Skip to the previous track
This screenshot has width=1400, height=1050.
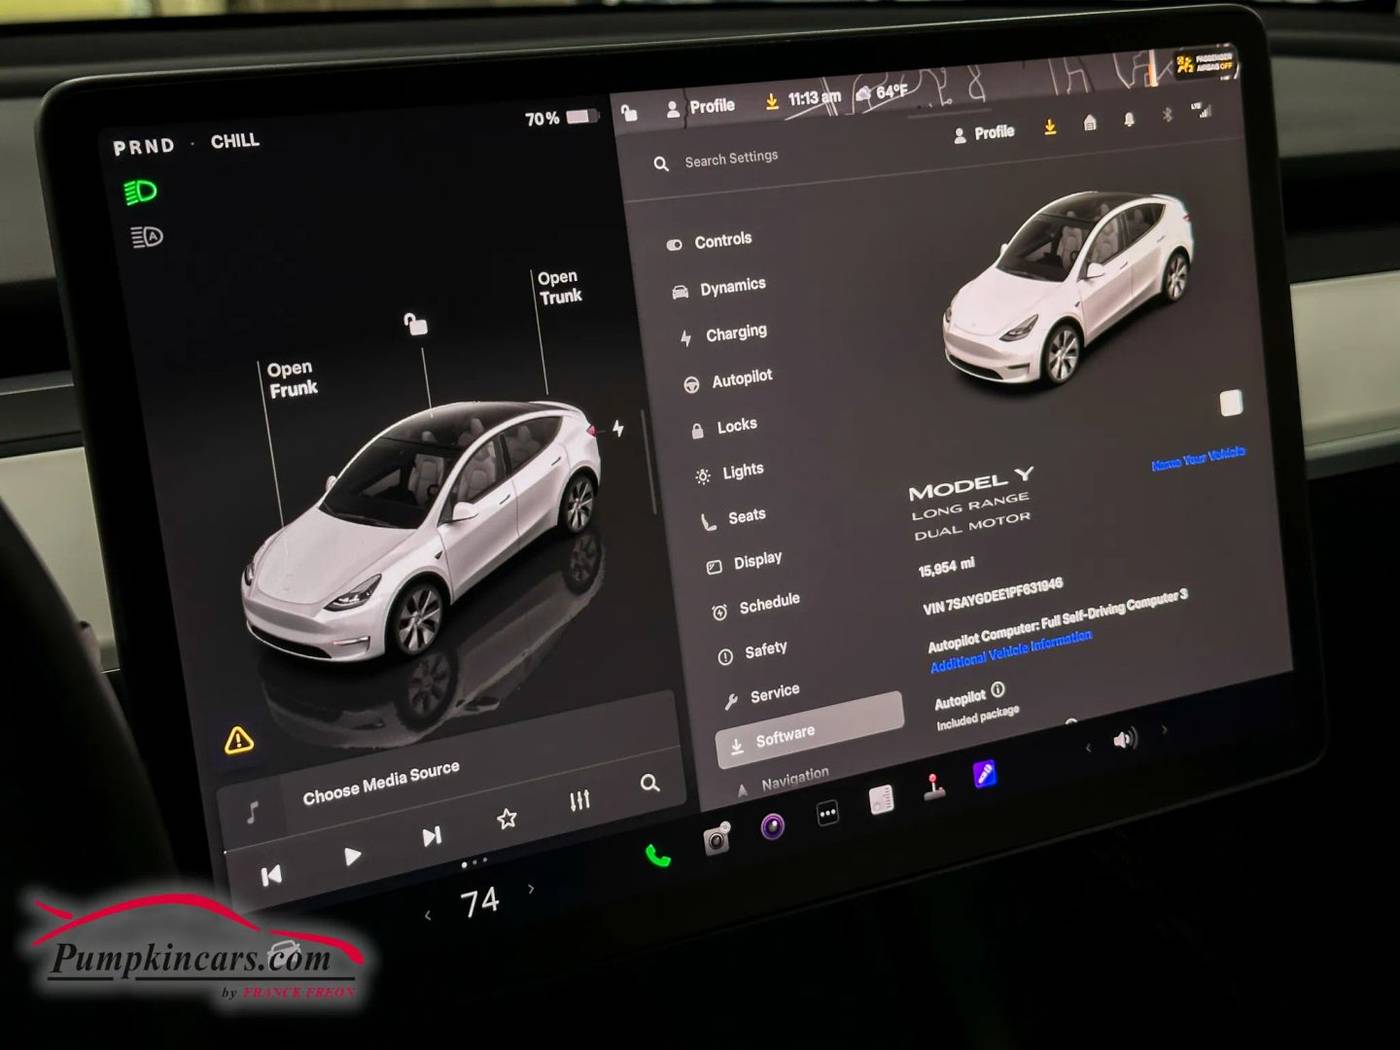click(x=271, y=876)
